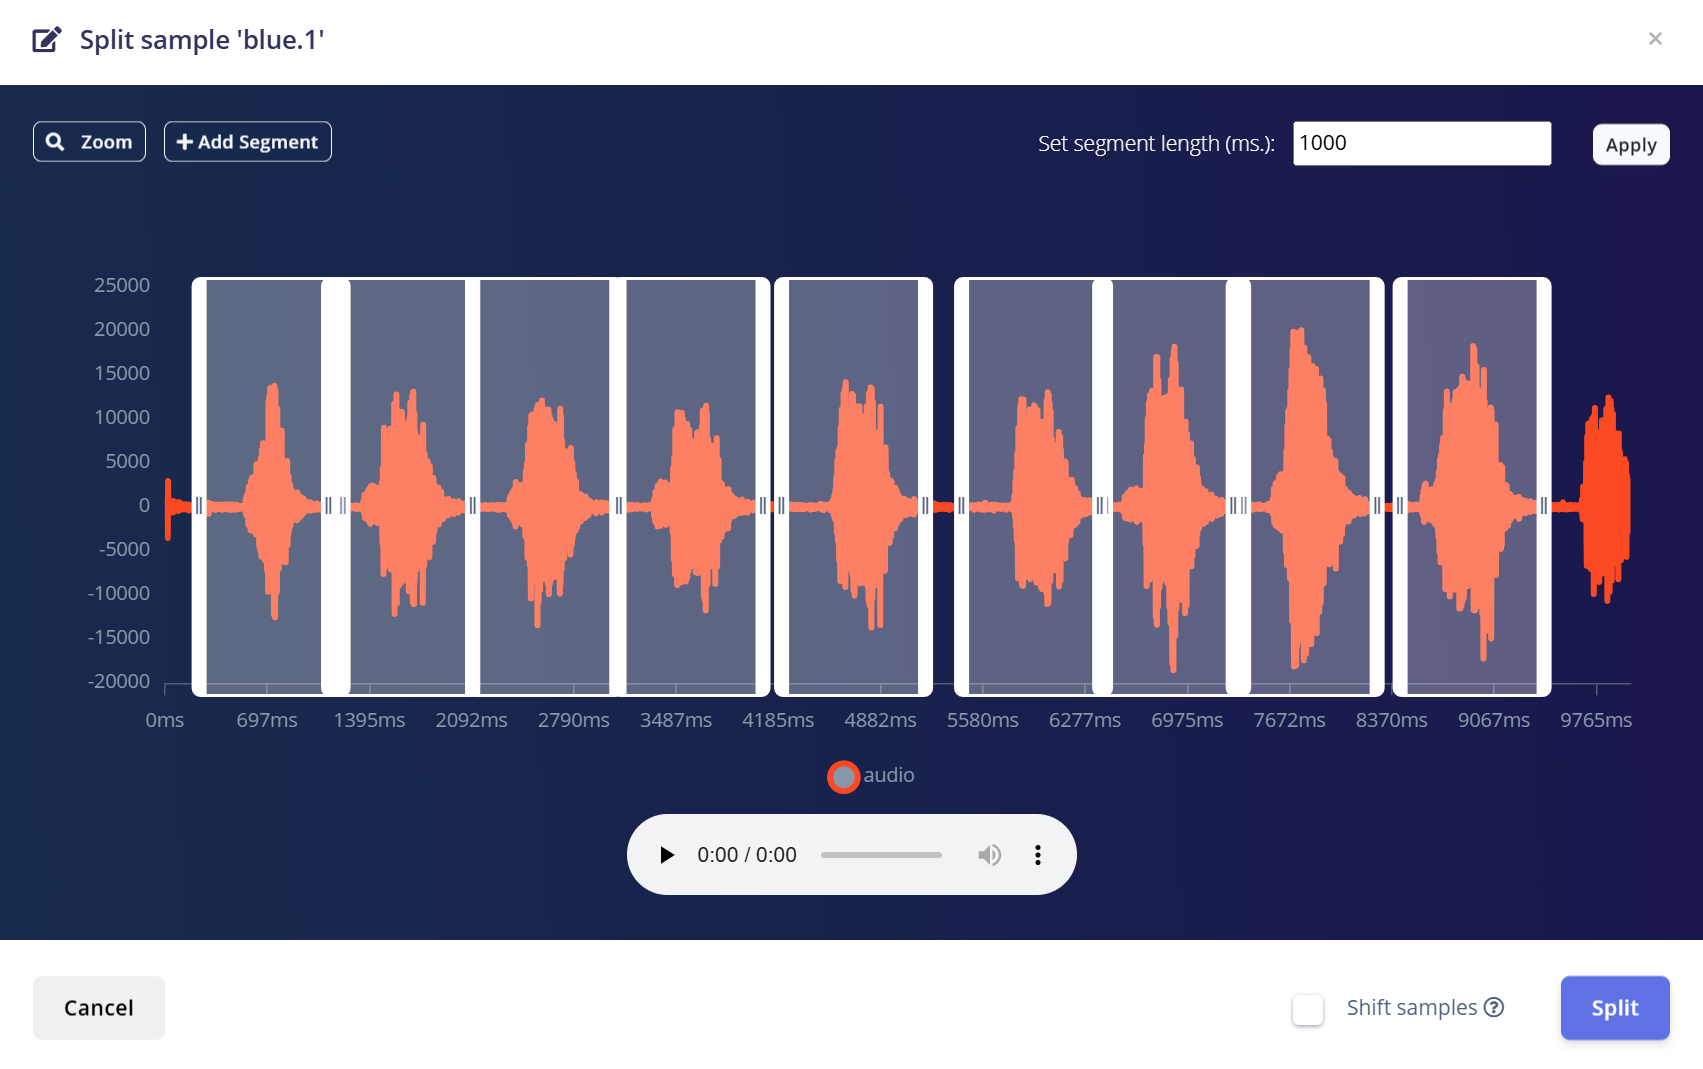
Task: Click the pencil edit icon beside the dialog title
Action: pyautogui.click(x=47, y=39)
